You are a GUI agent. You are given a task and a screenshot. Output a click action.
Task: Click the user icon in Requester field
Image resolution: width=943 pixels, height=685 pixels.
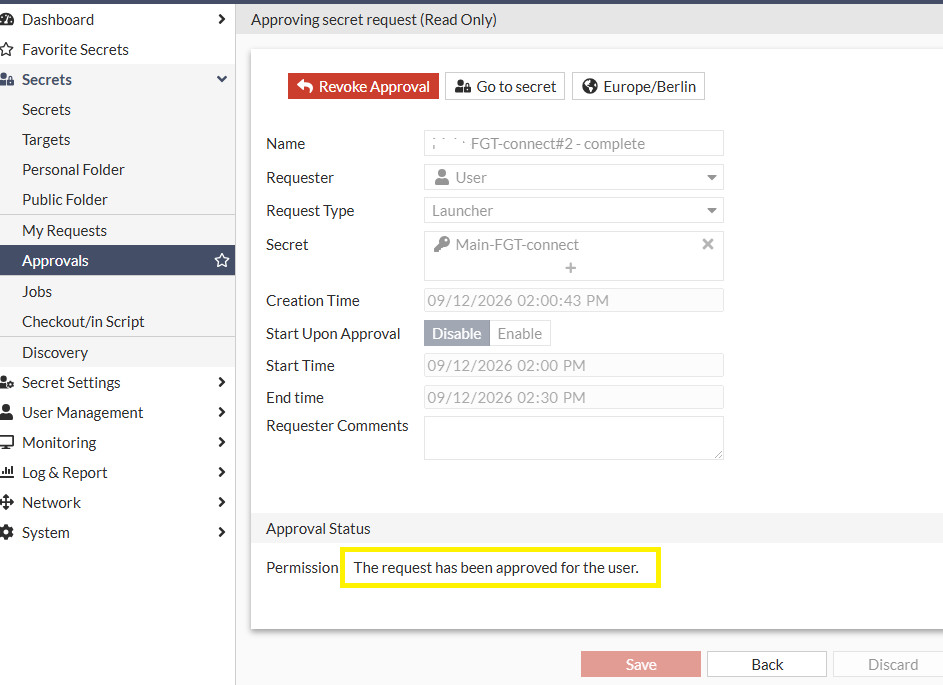[x=442, y=177]
